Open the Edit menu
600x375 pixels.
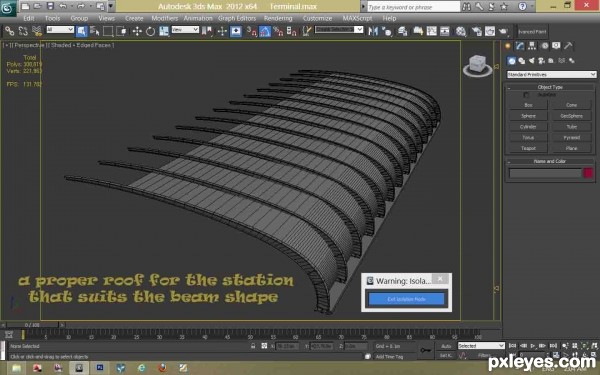coord(29,18)
